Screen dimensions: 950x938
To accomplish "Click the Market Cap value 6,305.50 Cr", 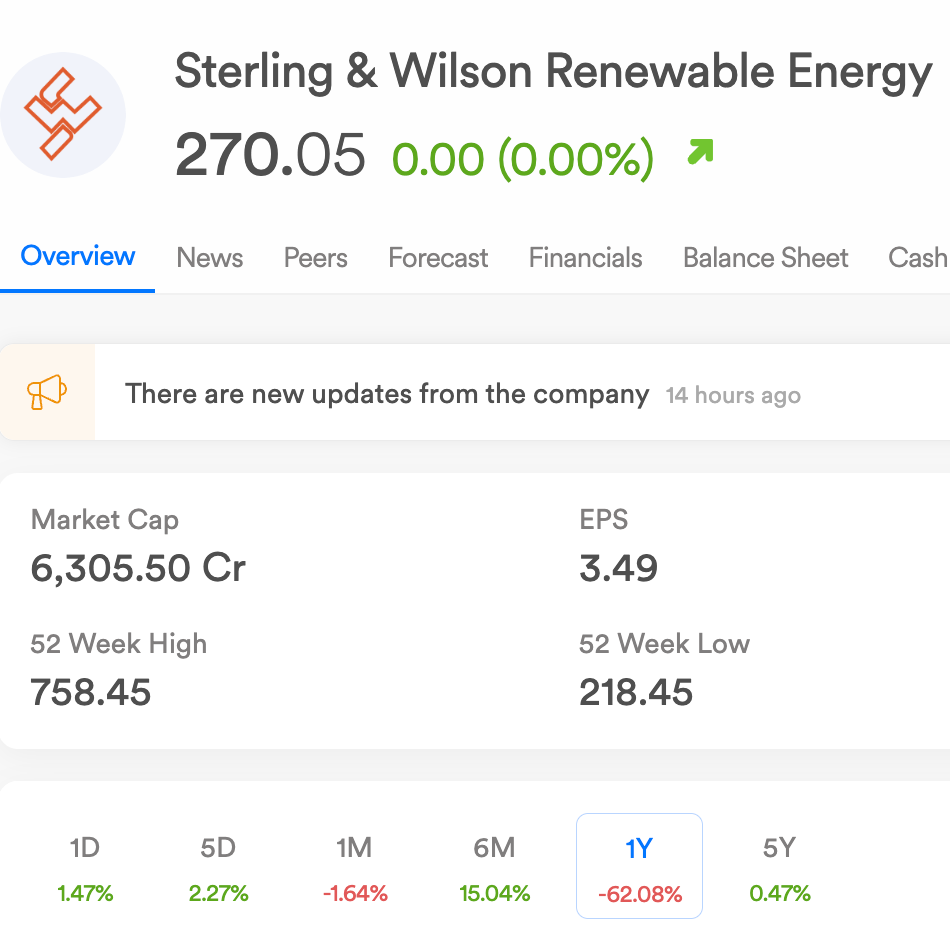I will (138, 568).
